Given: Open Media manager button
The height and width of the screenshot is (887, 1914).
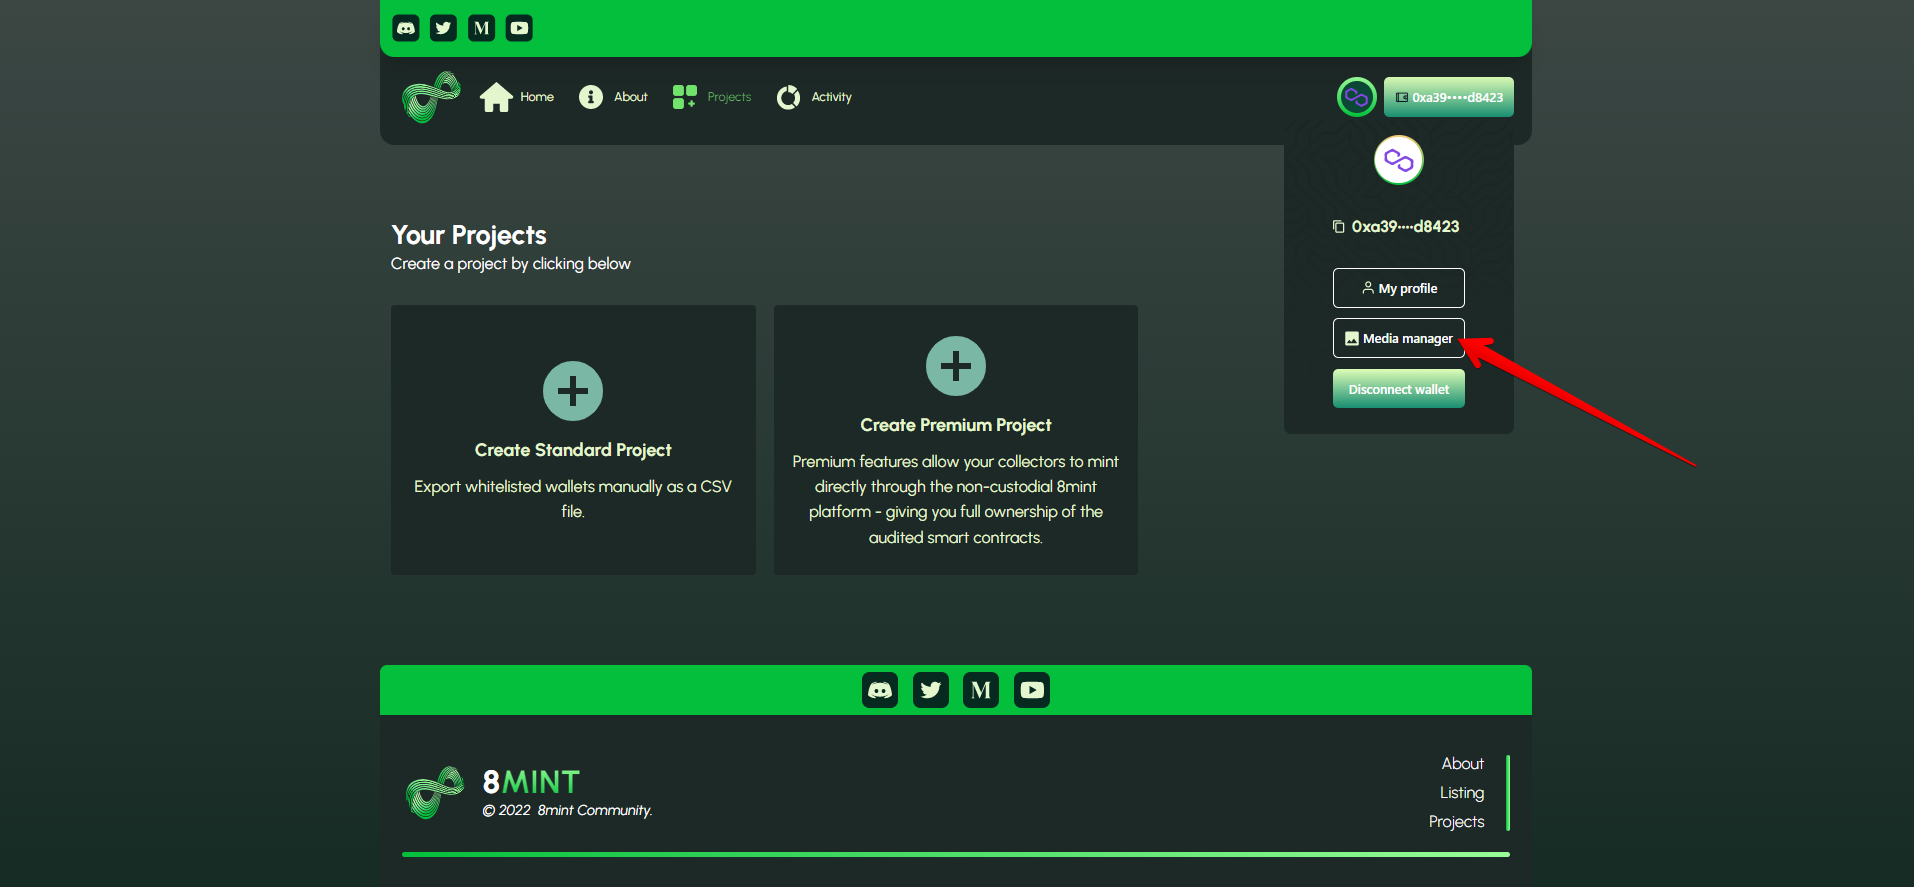Looking at the screenshot, I should (x=1399, y=338).
